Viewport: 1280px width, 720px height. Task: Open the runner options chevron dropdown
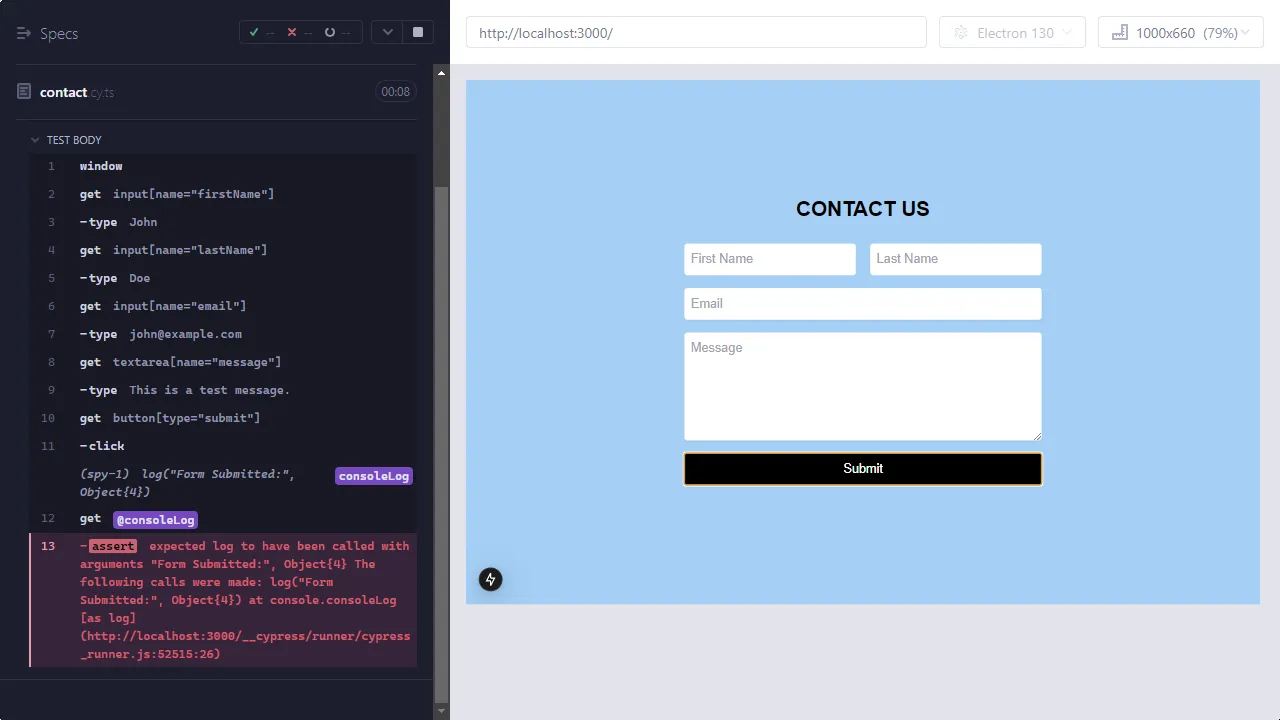(387, 32)
